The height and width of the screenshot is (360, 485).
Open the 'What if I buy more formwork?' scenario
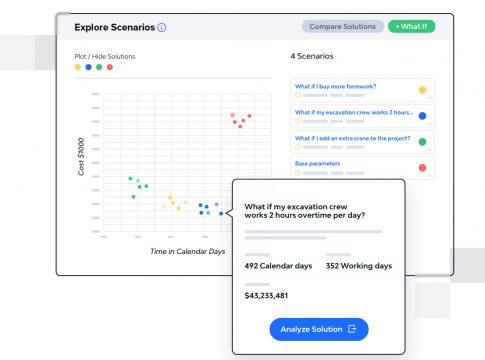(335, 86)
